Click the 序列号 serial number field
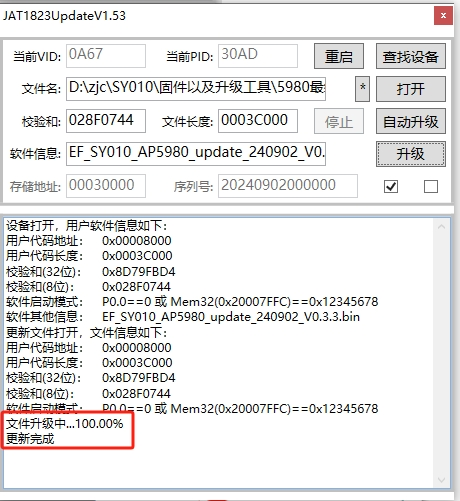This screenshot has width=460, height=501. pyautogui.click(x=288, y=186)
